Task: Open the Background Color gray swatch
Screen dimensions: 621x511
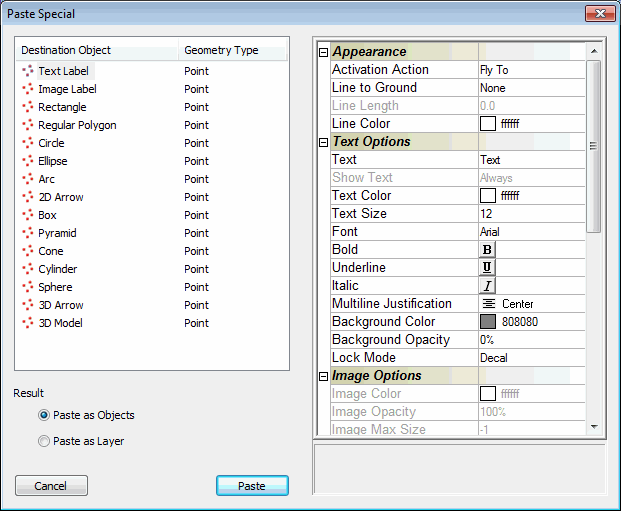Action: click(x=488, y=322)
